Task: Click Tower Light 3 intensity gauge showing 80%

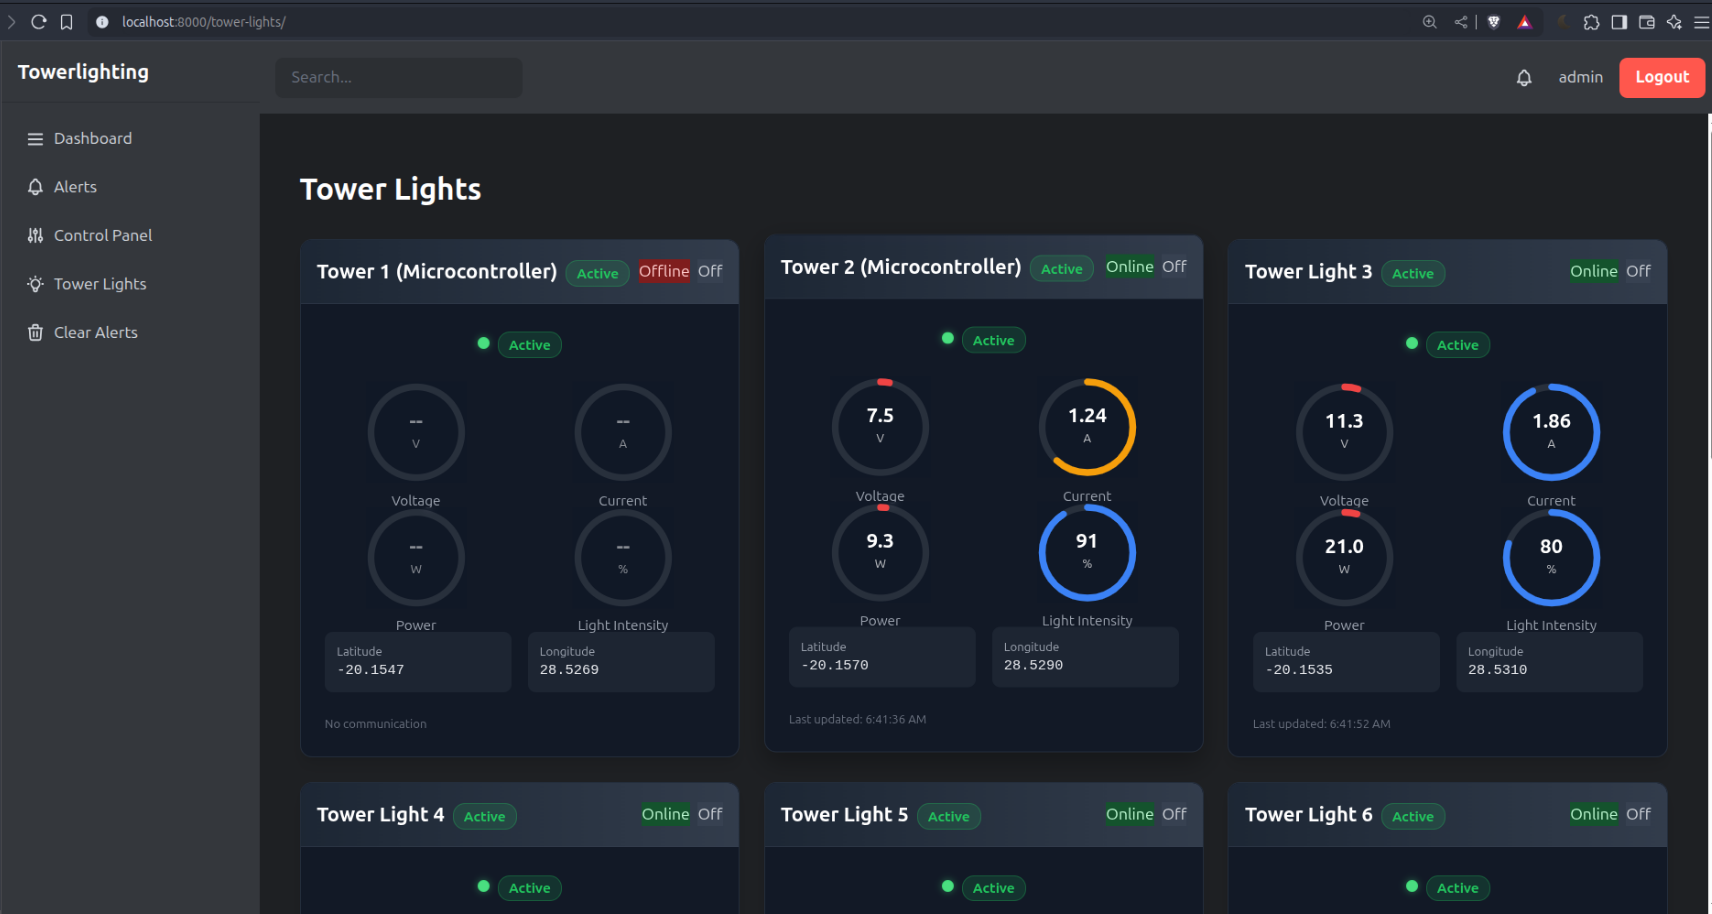Action: pos(1551,558)
